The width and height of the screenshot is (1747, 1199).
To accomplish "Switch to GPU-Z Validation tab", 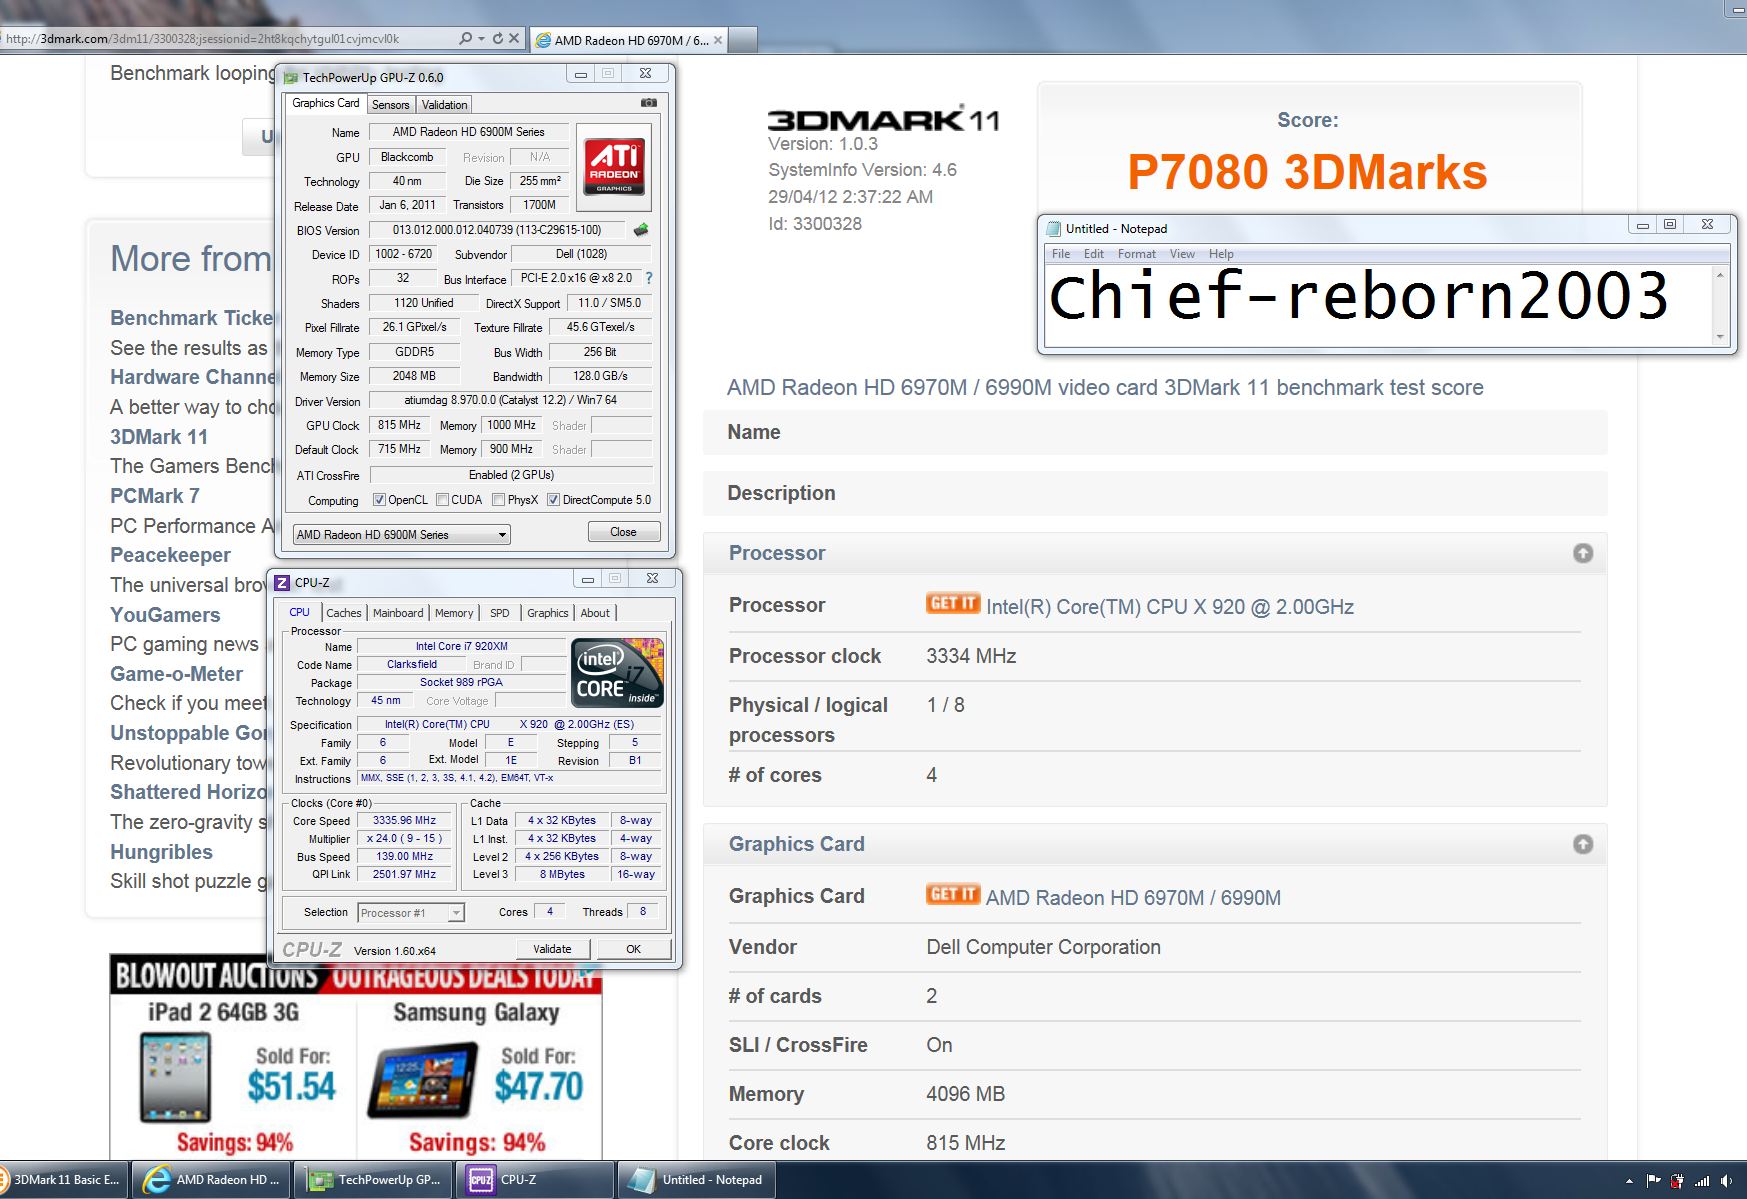I will point(444,105).
